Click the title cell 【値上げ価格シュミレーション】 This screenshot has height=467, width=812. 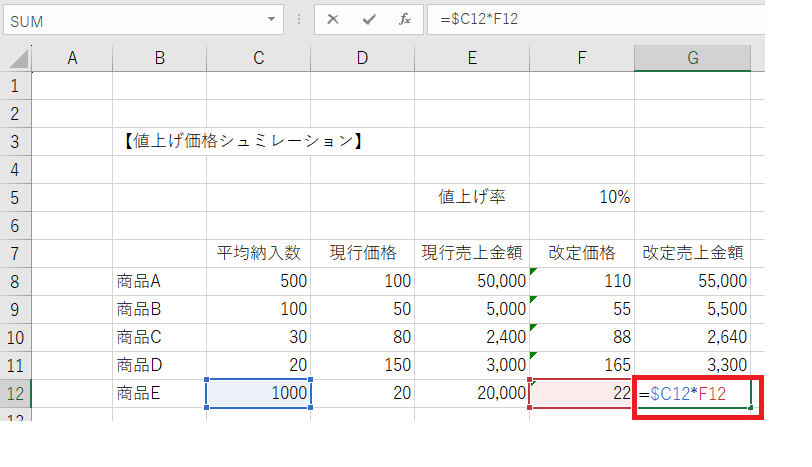(242, 141)
